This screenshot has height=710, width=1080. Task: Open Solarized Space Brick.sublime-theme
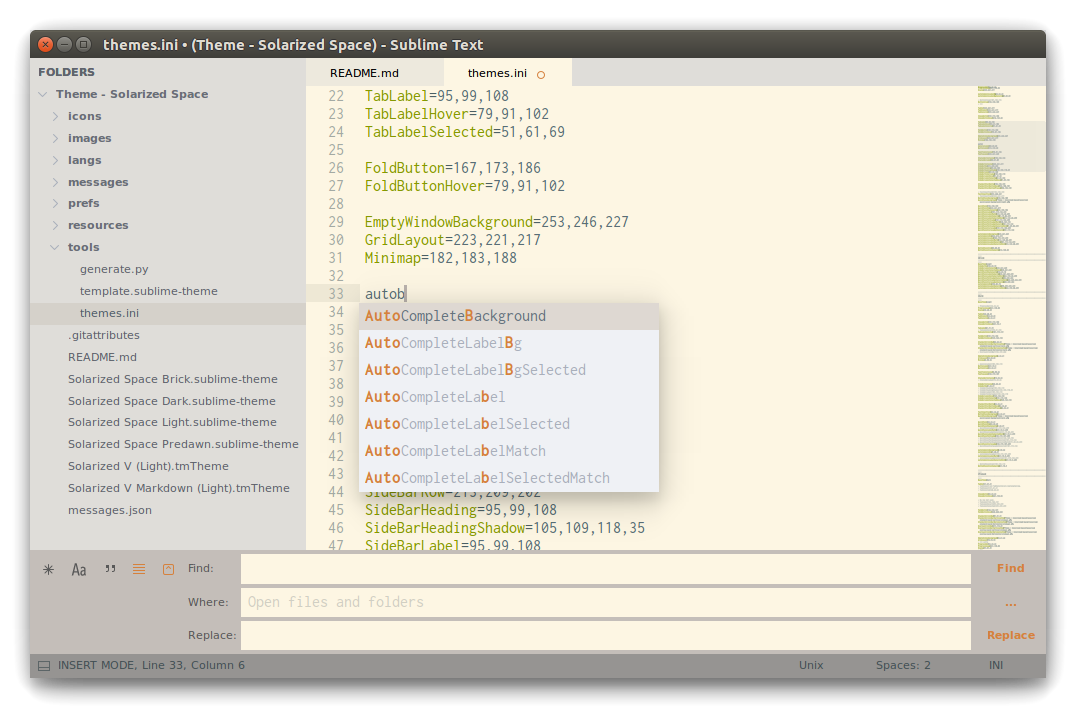173,379
